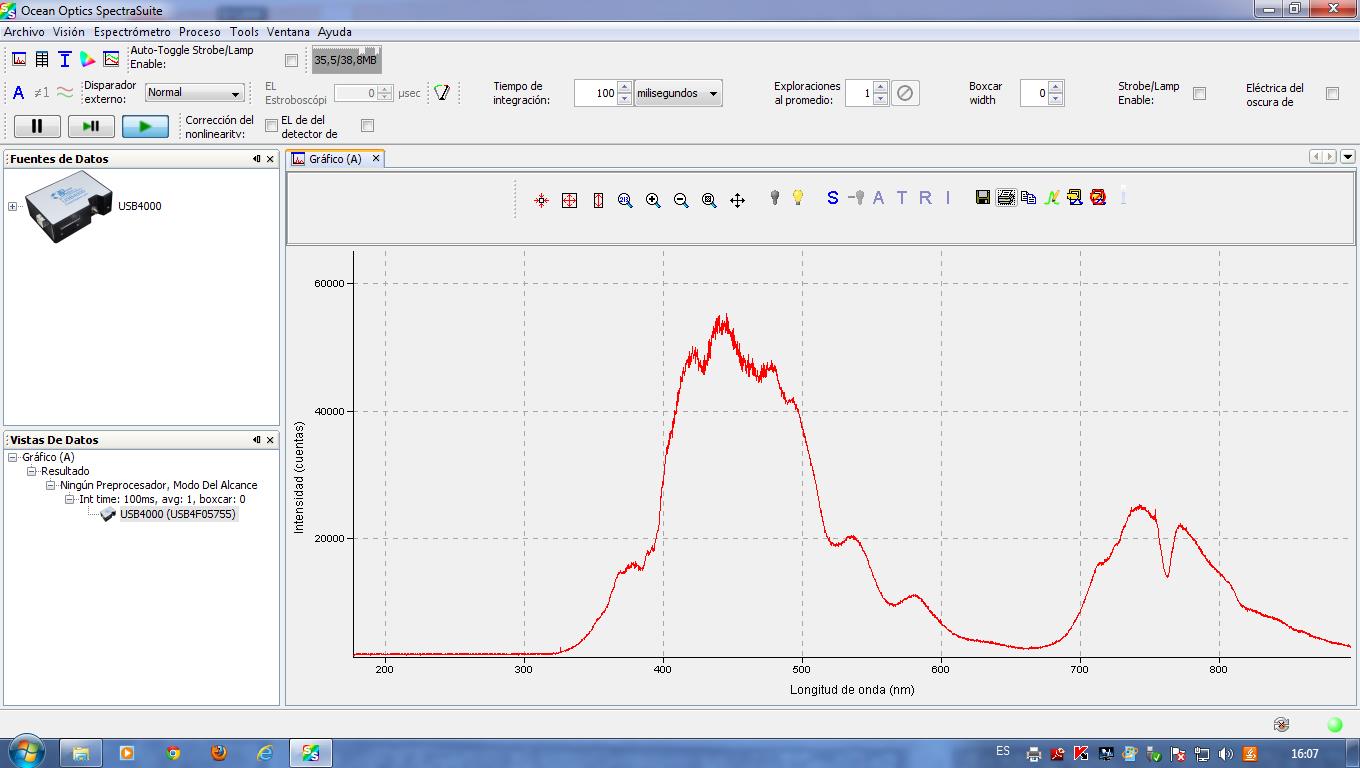Zoom out on the graph

click(681, 200)
